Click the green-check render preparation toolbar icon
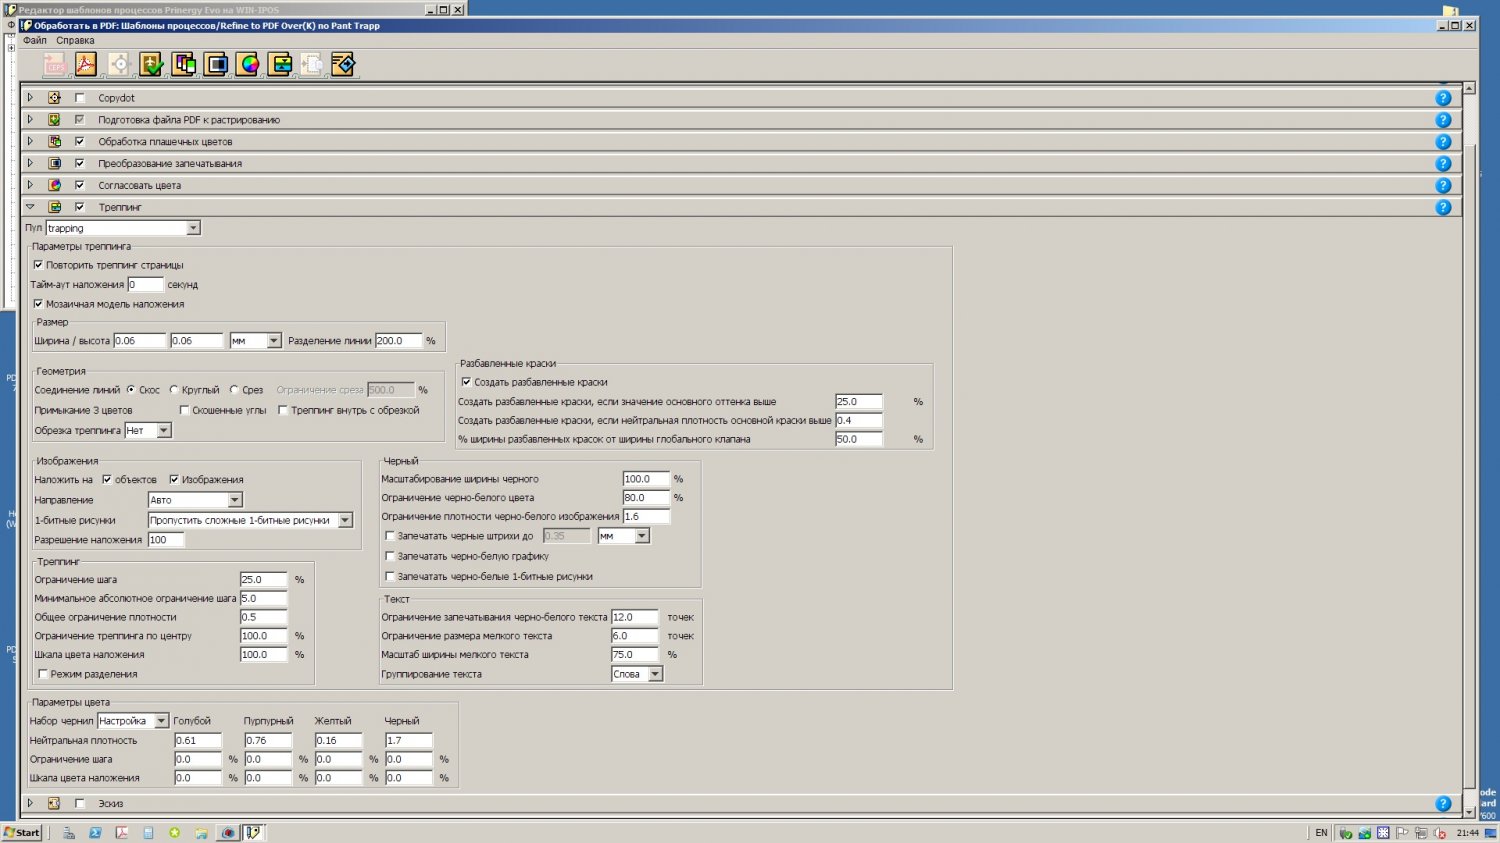This screenshot has width=1500, height=843. coord(151,65)
